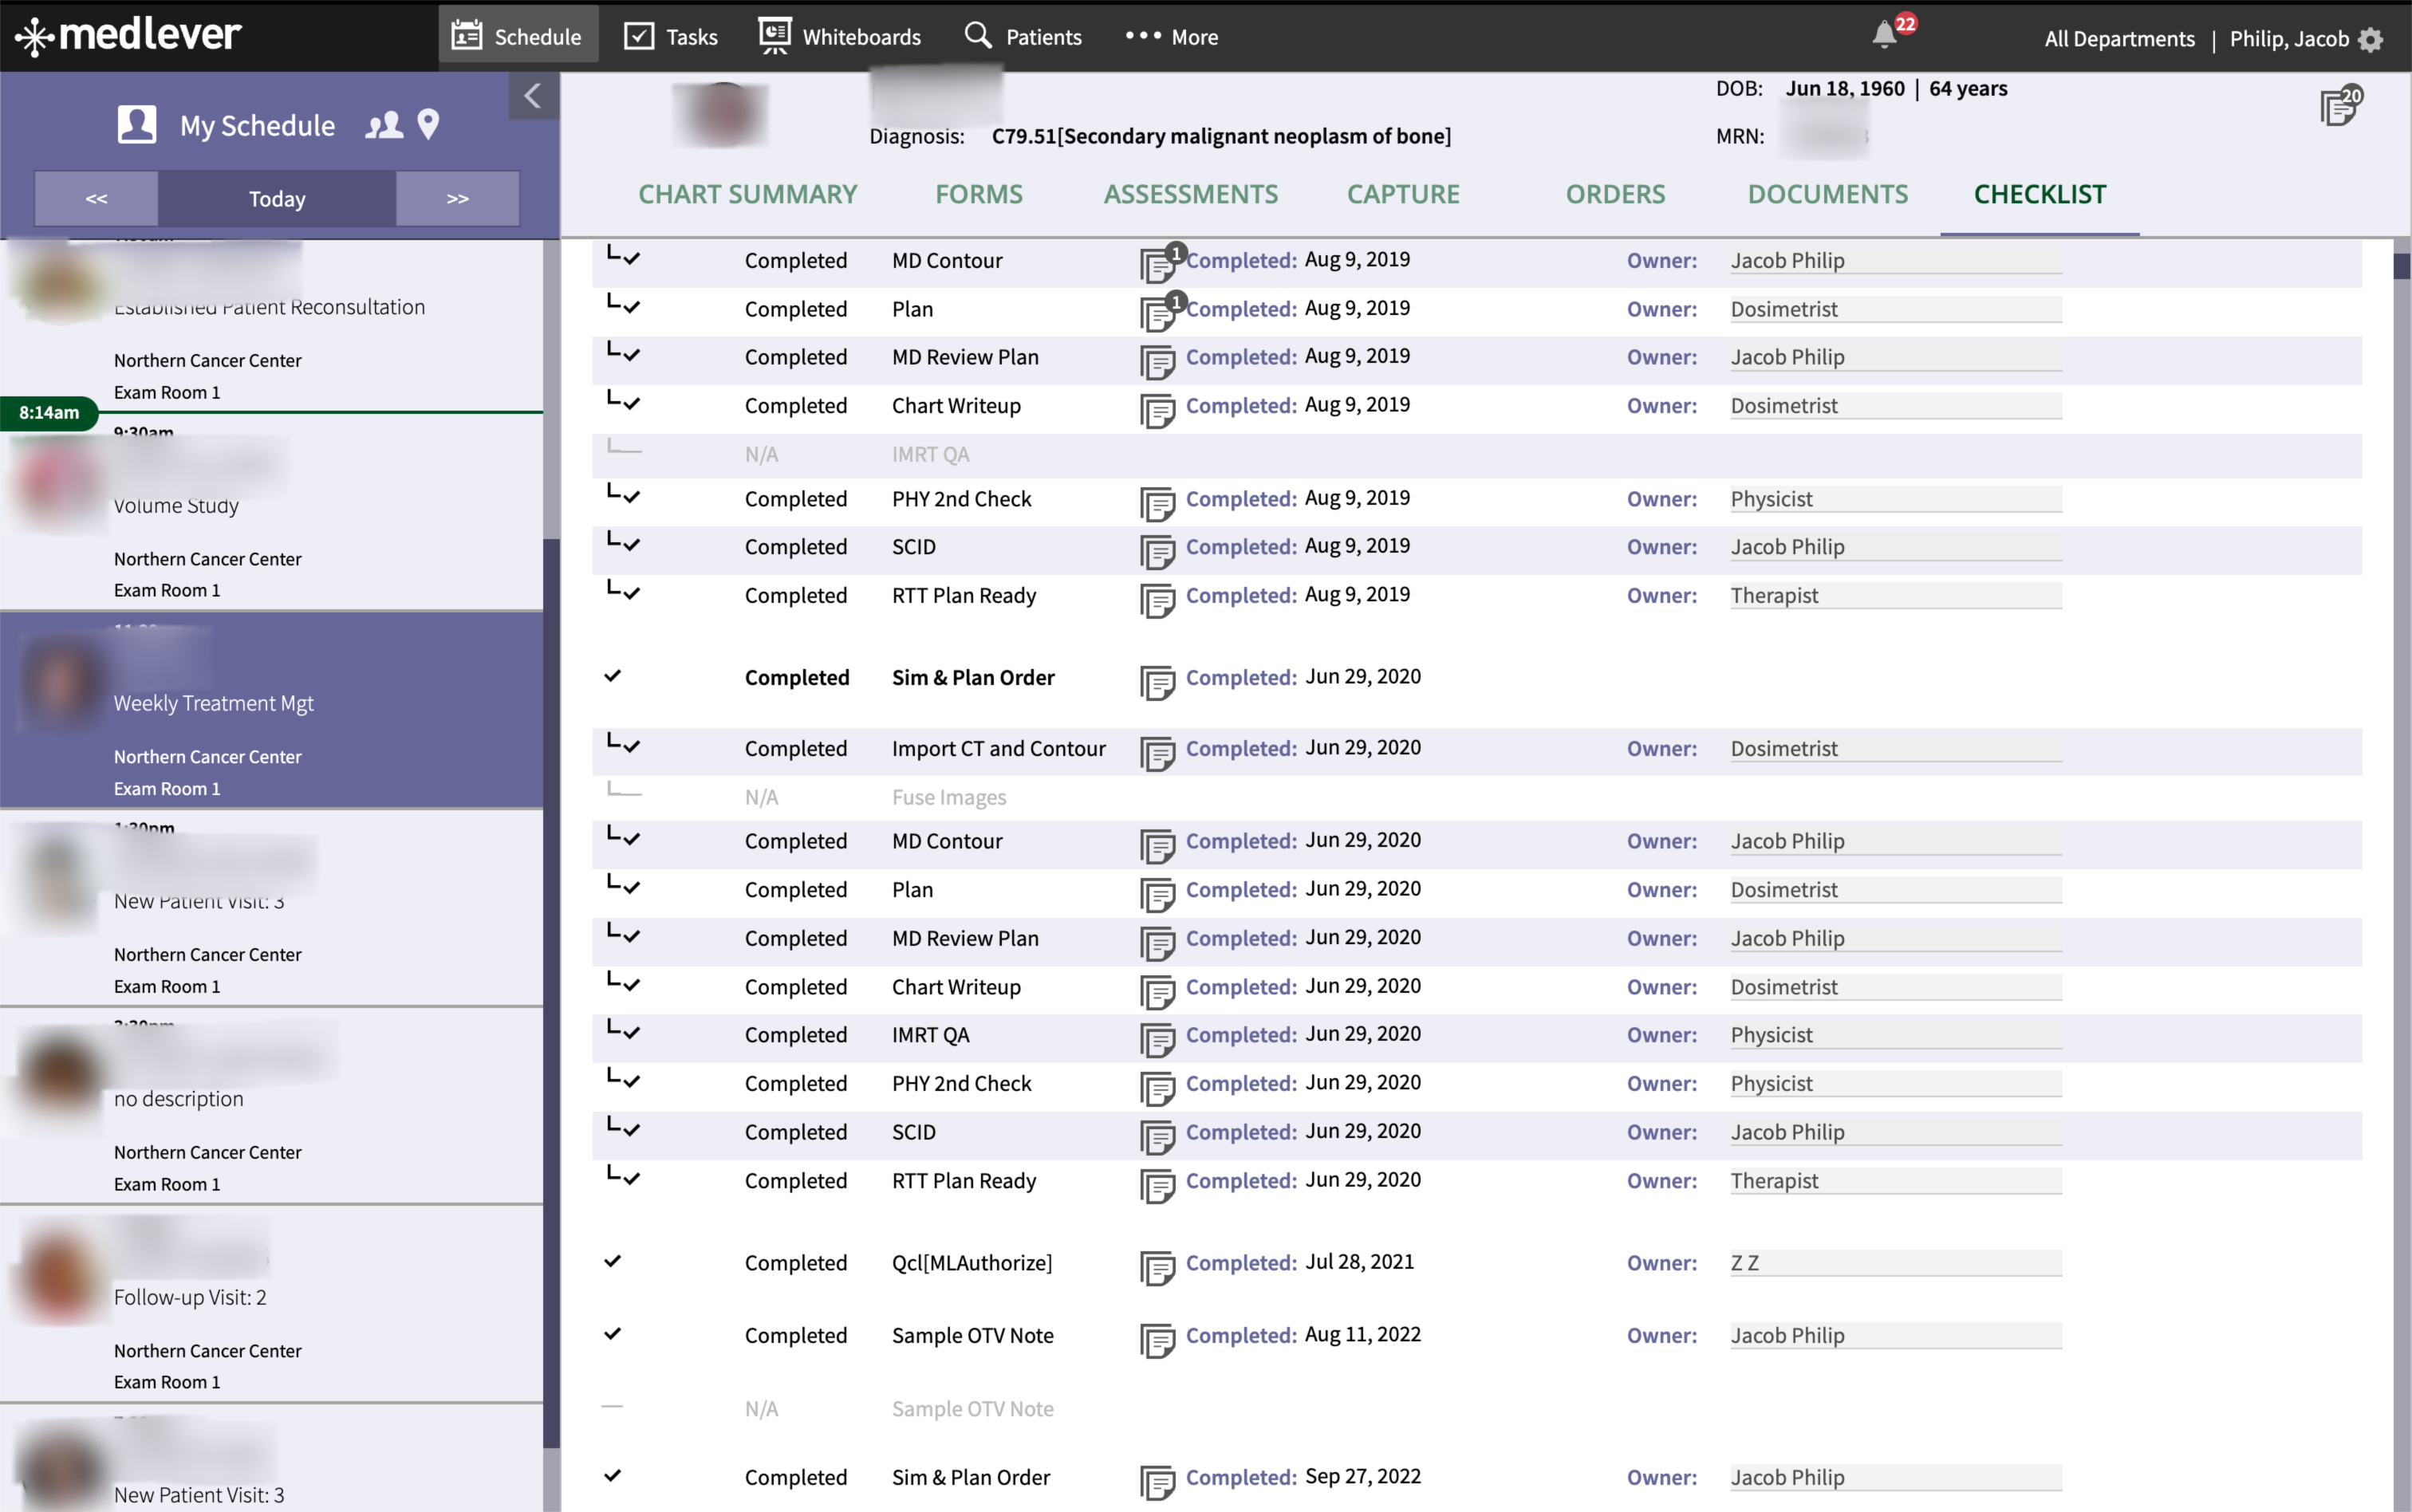Switch to Chart Summary tab

pyautogui.click(x=748, y=194)
